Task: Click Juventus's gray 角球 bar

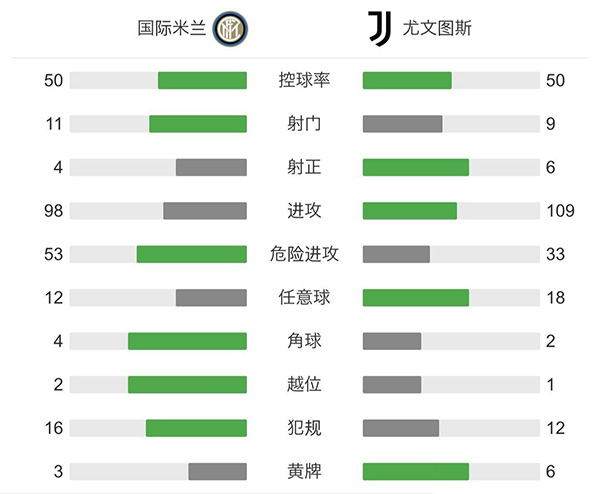Action: (391, 341)
